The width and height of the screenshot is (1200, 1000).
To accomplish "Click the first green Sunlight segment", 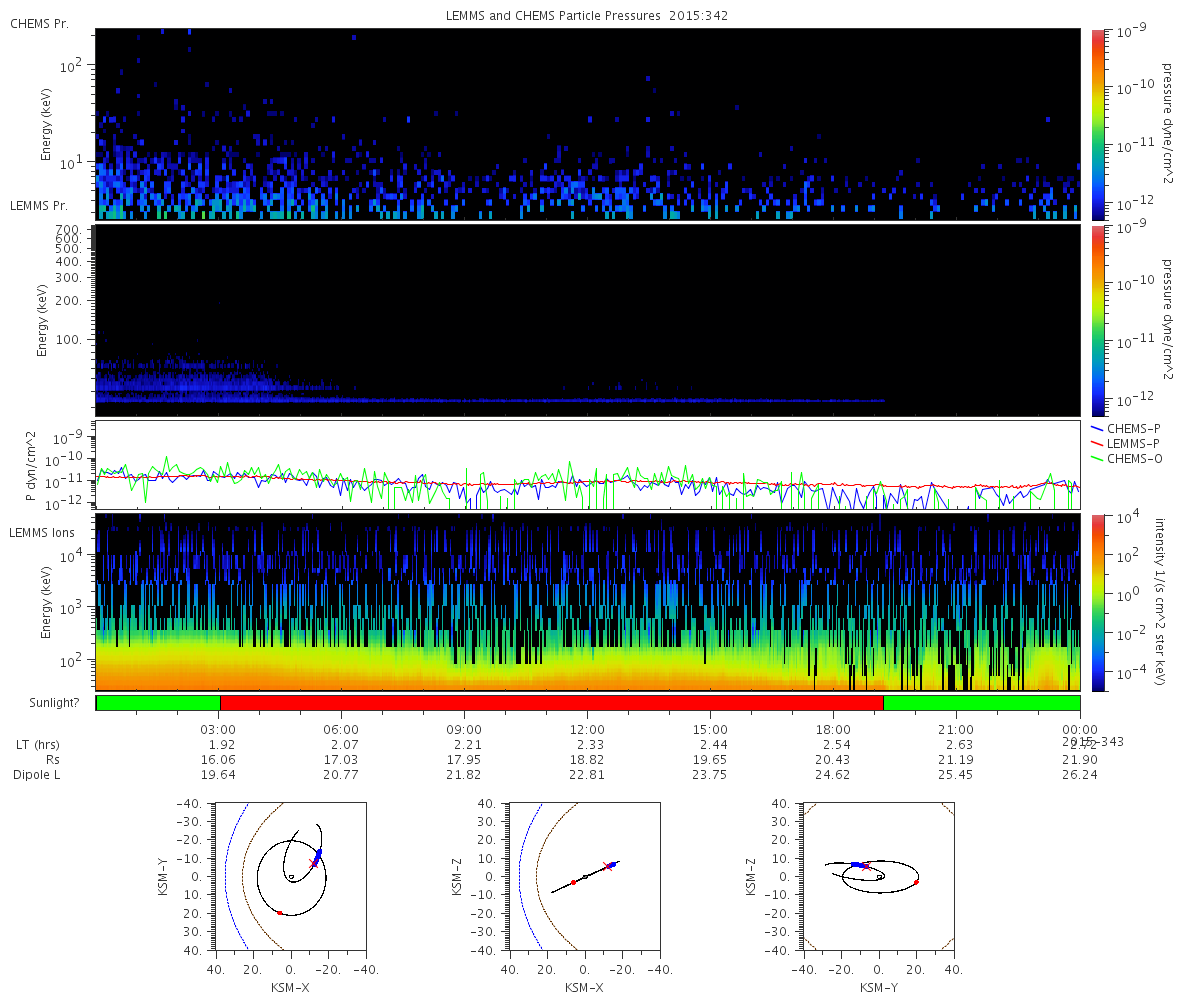I will 158,702.
